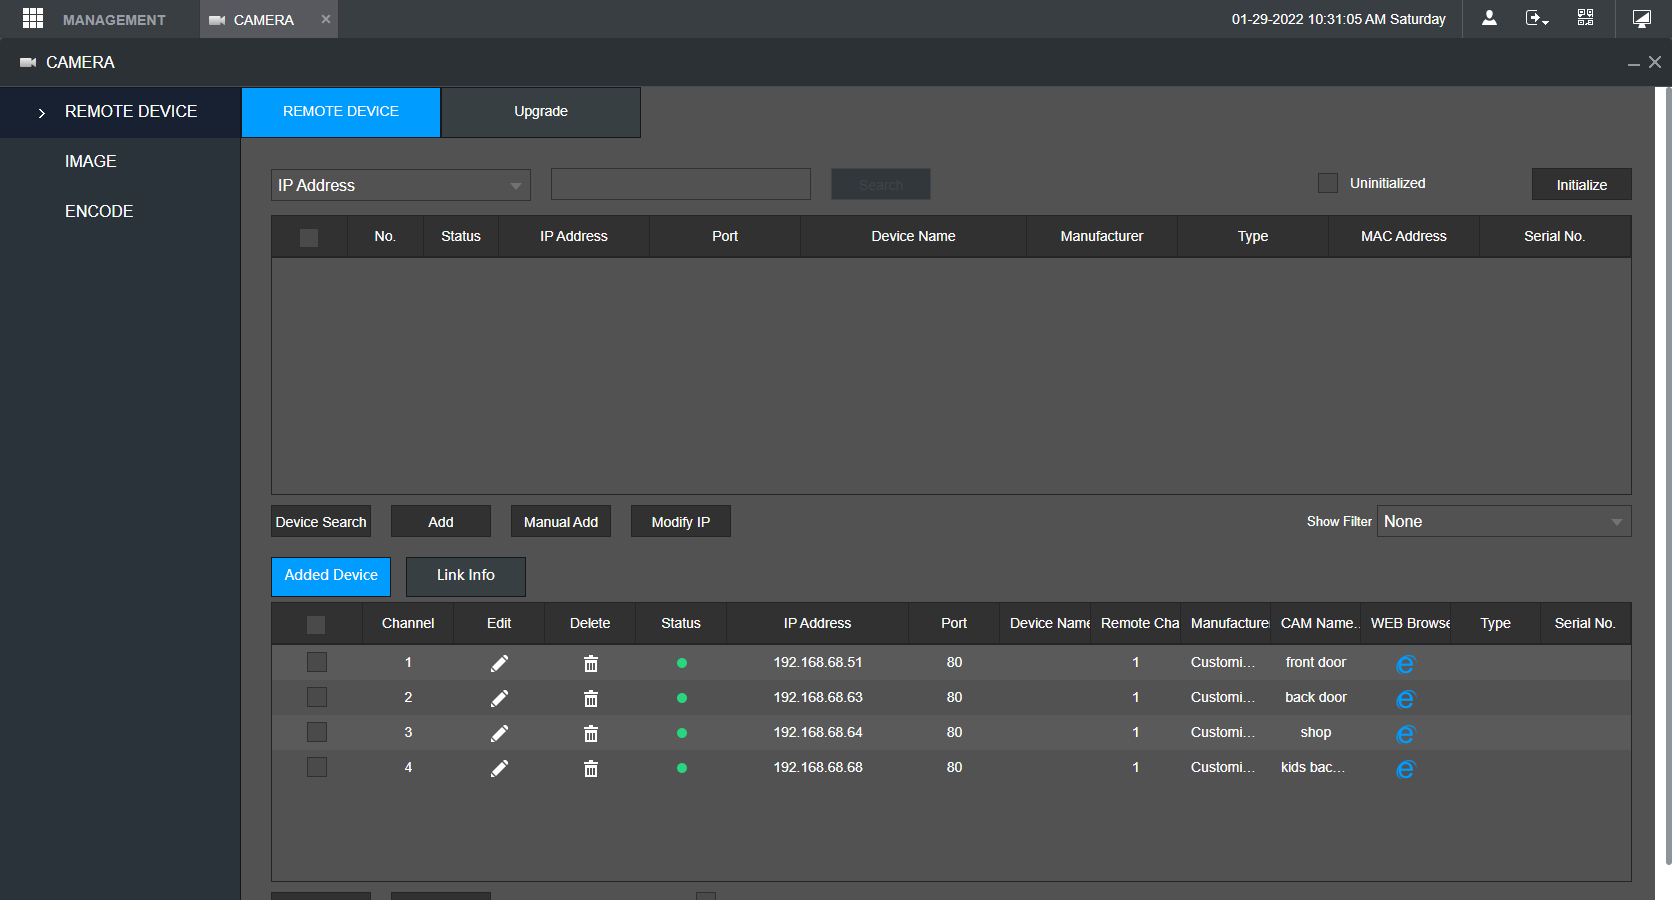Viewport: 1672px width, 900px height.
Task: Open IMAGE in the sidebar
Action: point(91,161)
